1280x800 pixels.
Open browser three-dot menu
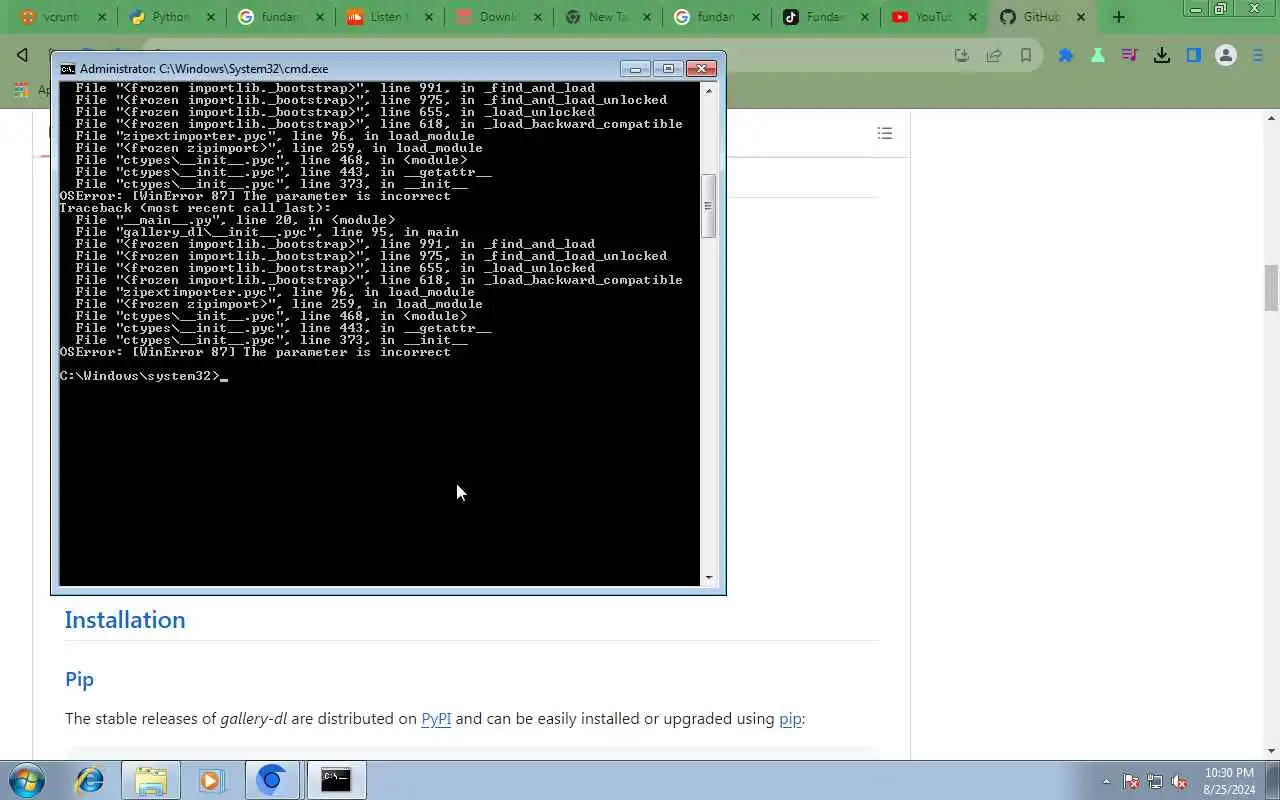click(x=1258, y=56)
